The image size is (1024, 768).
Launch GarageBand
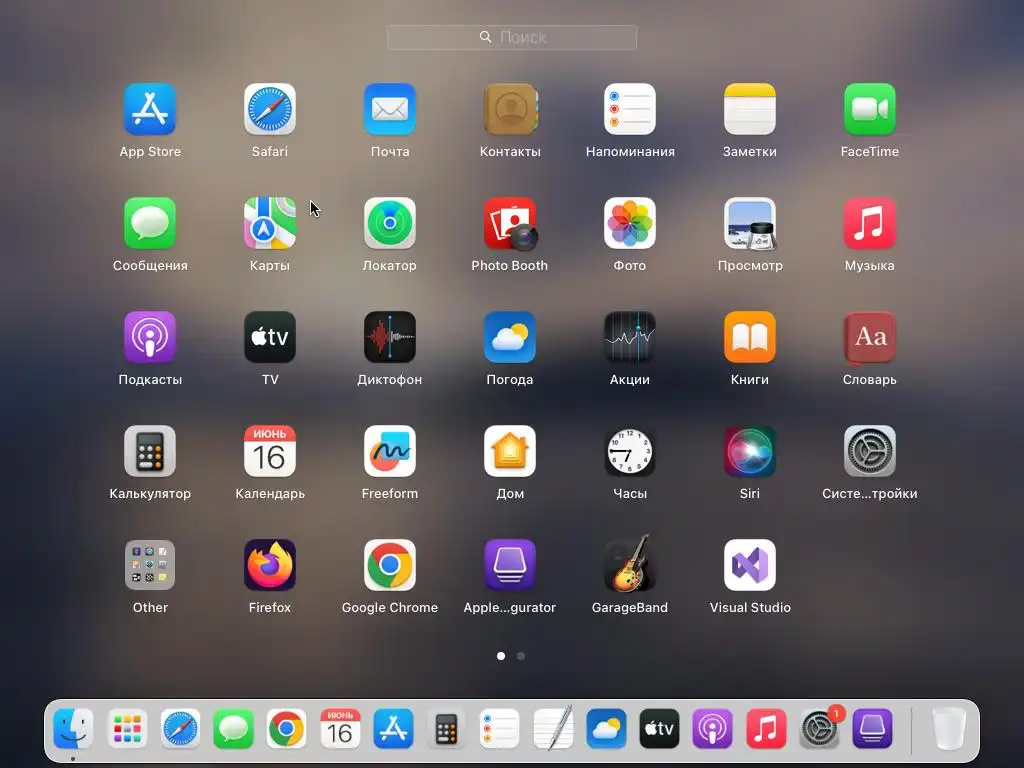[x=630, y=564]
